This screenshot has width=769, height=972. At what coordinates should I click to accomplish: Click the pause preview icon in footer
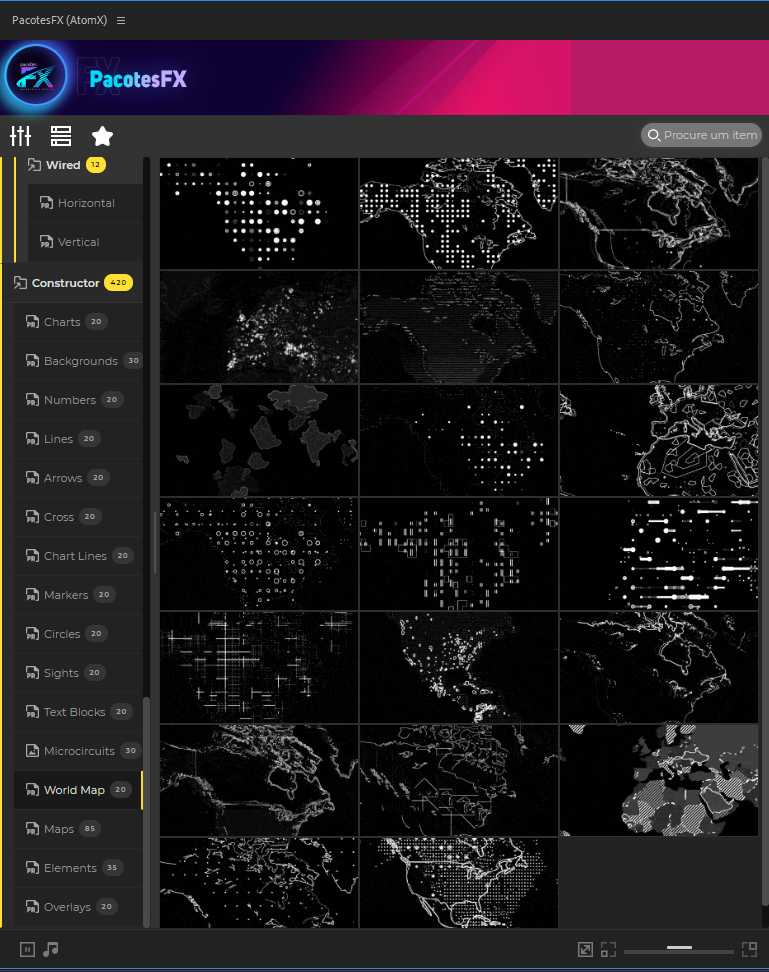point(27,948)
